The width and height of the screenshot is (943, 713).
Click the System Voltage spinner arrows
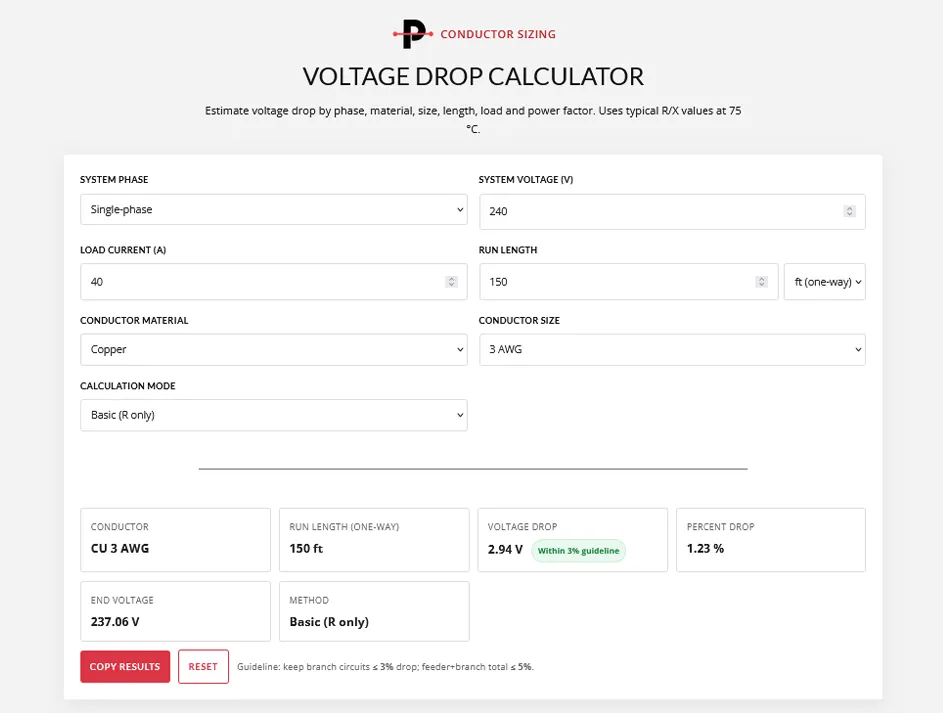(849, 211)
